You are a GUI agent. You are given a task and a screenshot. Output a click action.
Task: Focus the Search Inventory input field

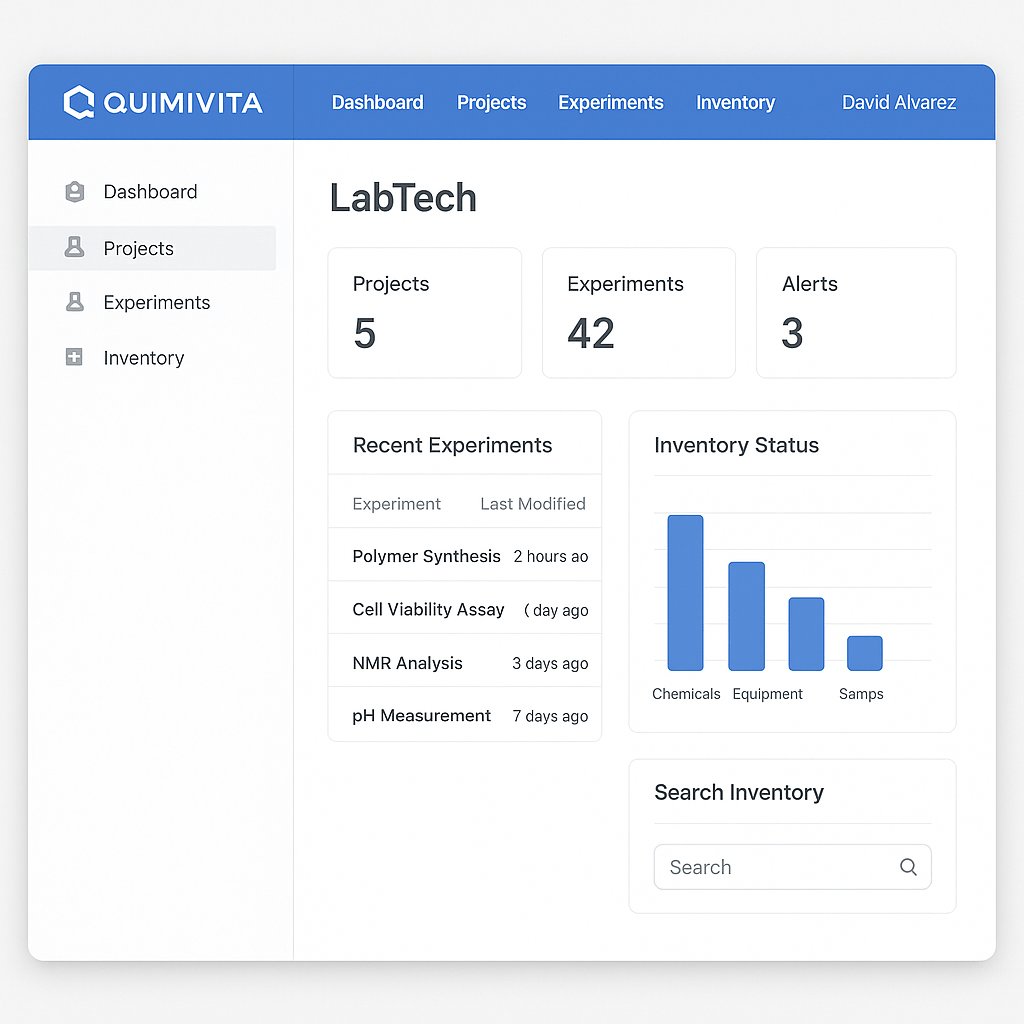[775, 867]
